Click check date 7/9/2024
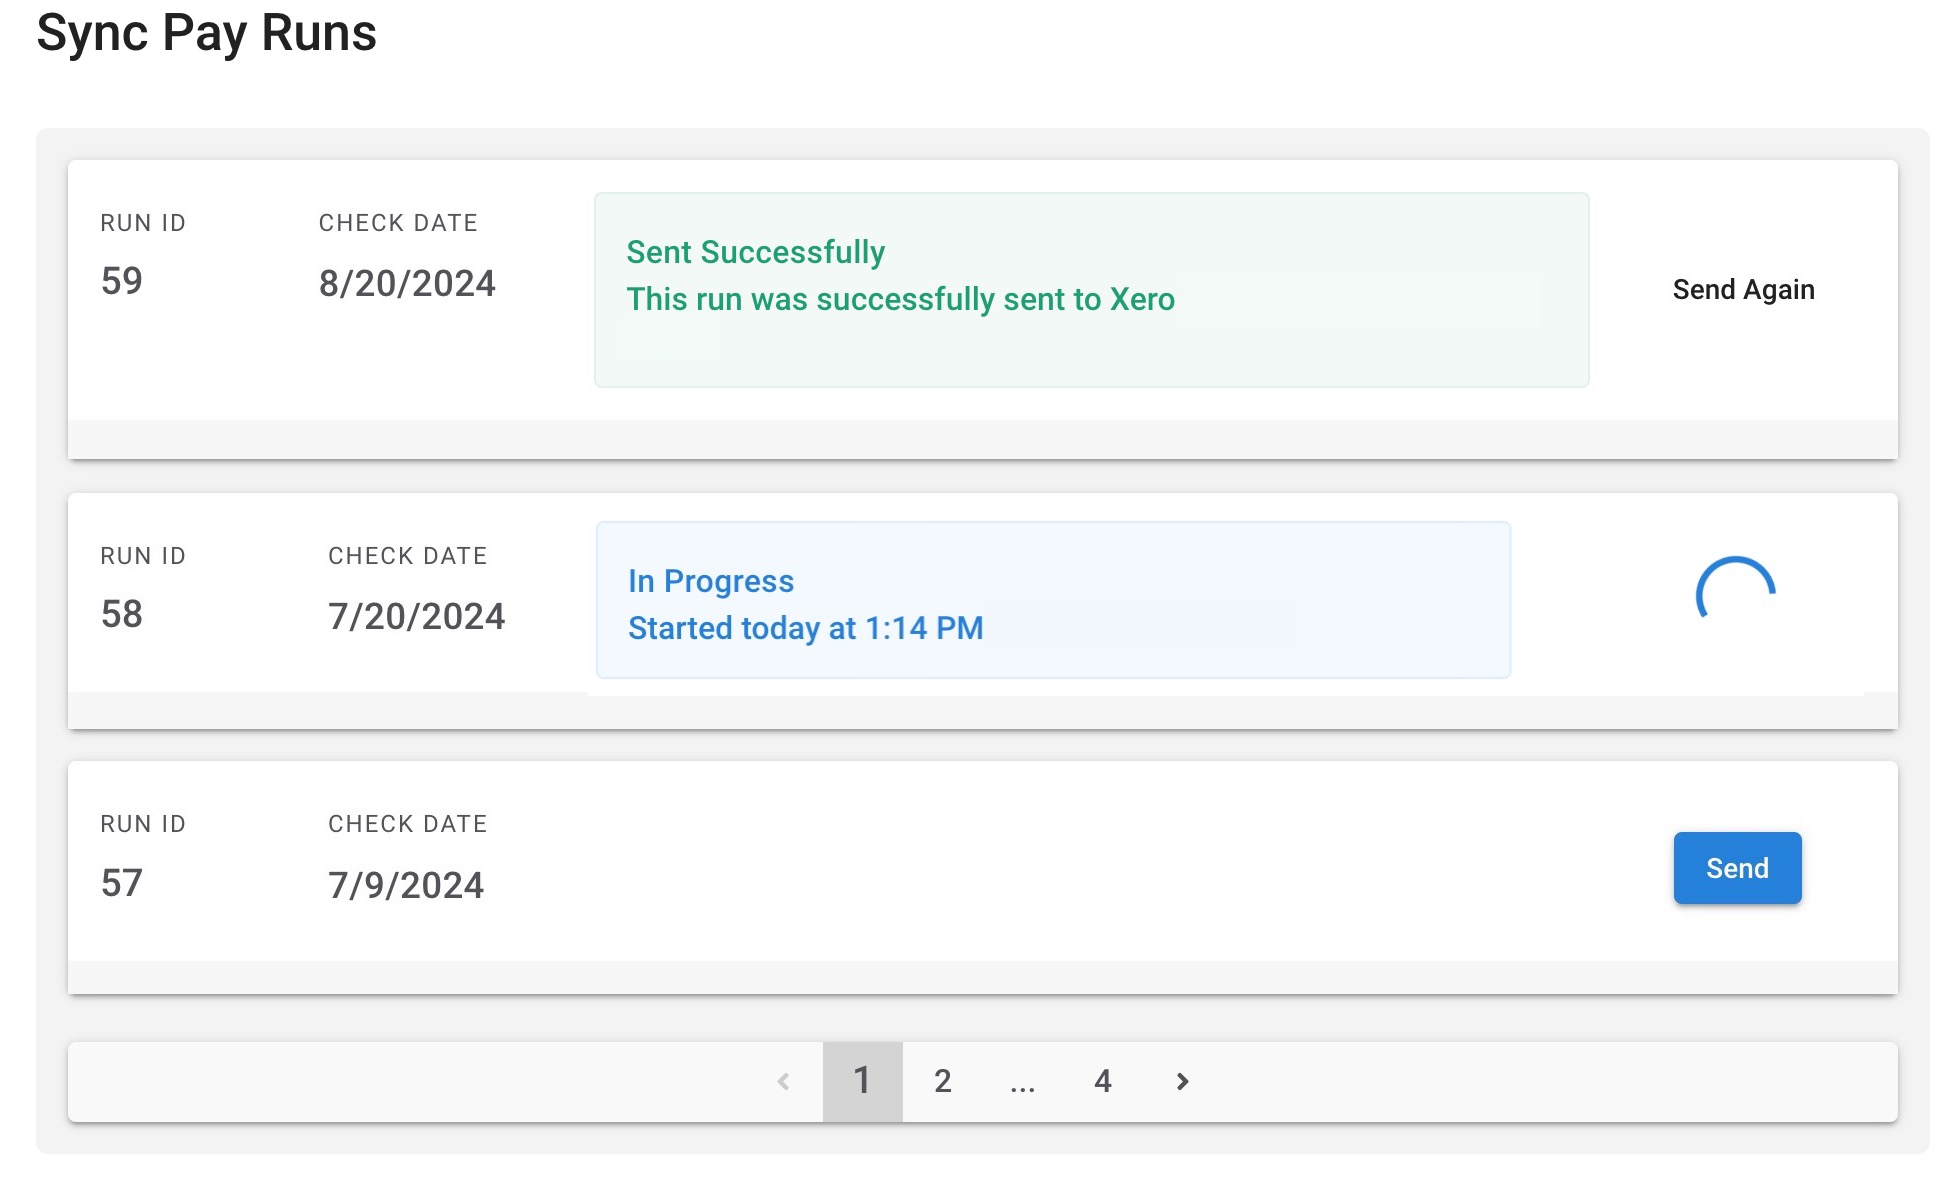 tap(406, 886)
